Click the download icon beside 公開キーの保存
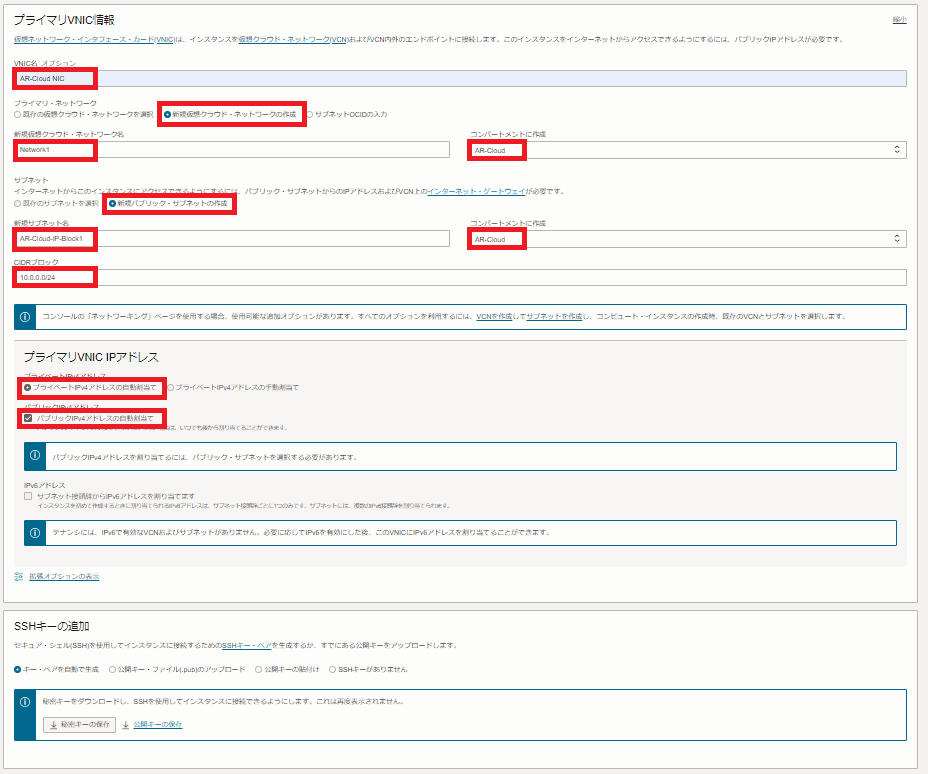The image size is (928, 774). (126, 724)
